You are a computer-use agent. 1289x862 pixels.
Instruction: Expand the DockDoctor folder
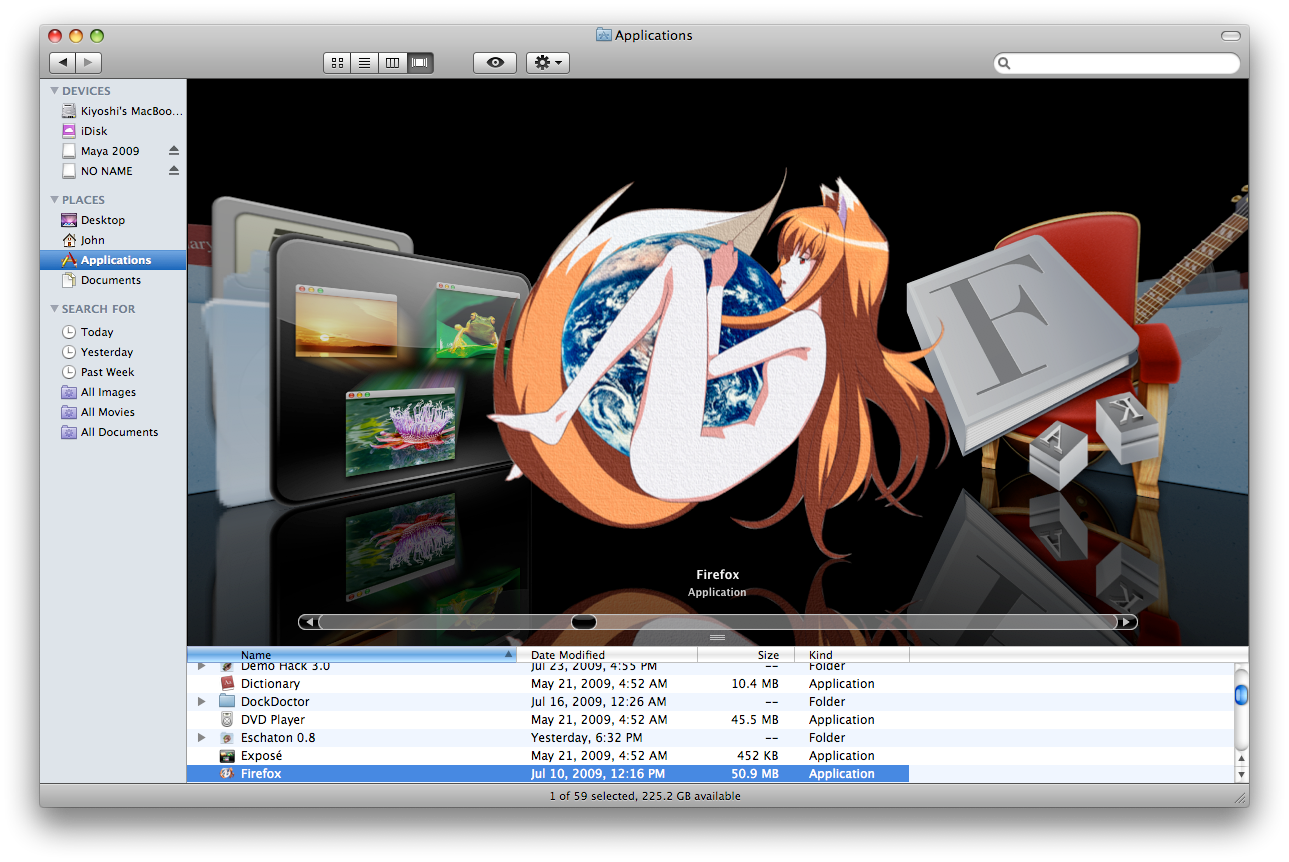tap(202, 702)
